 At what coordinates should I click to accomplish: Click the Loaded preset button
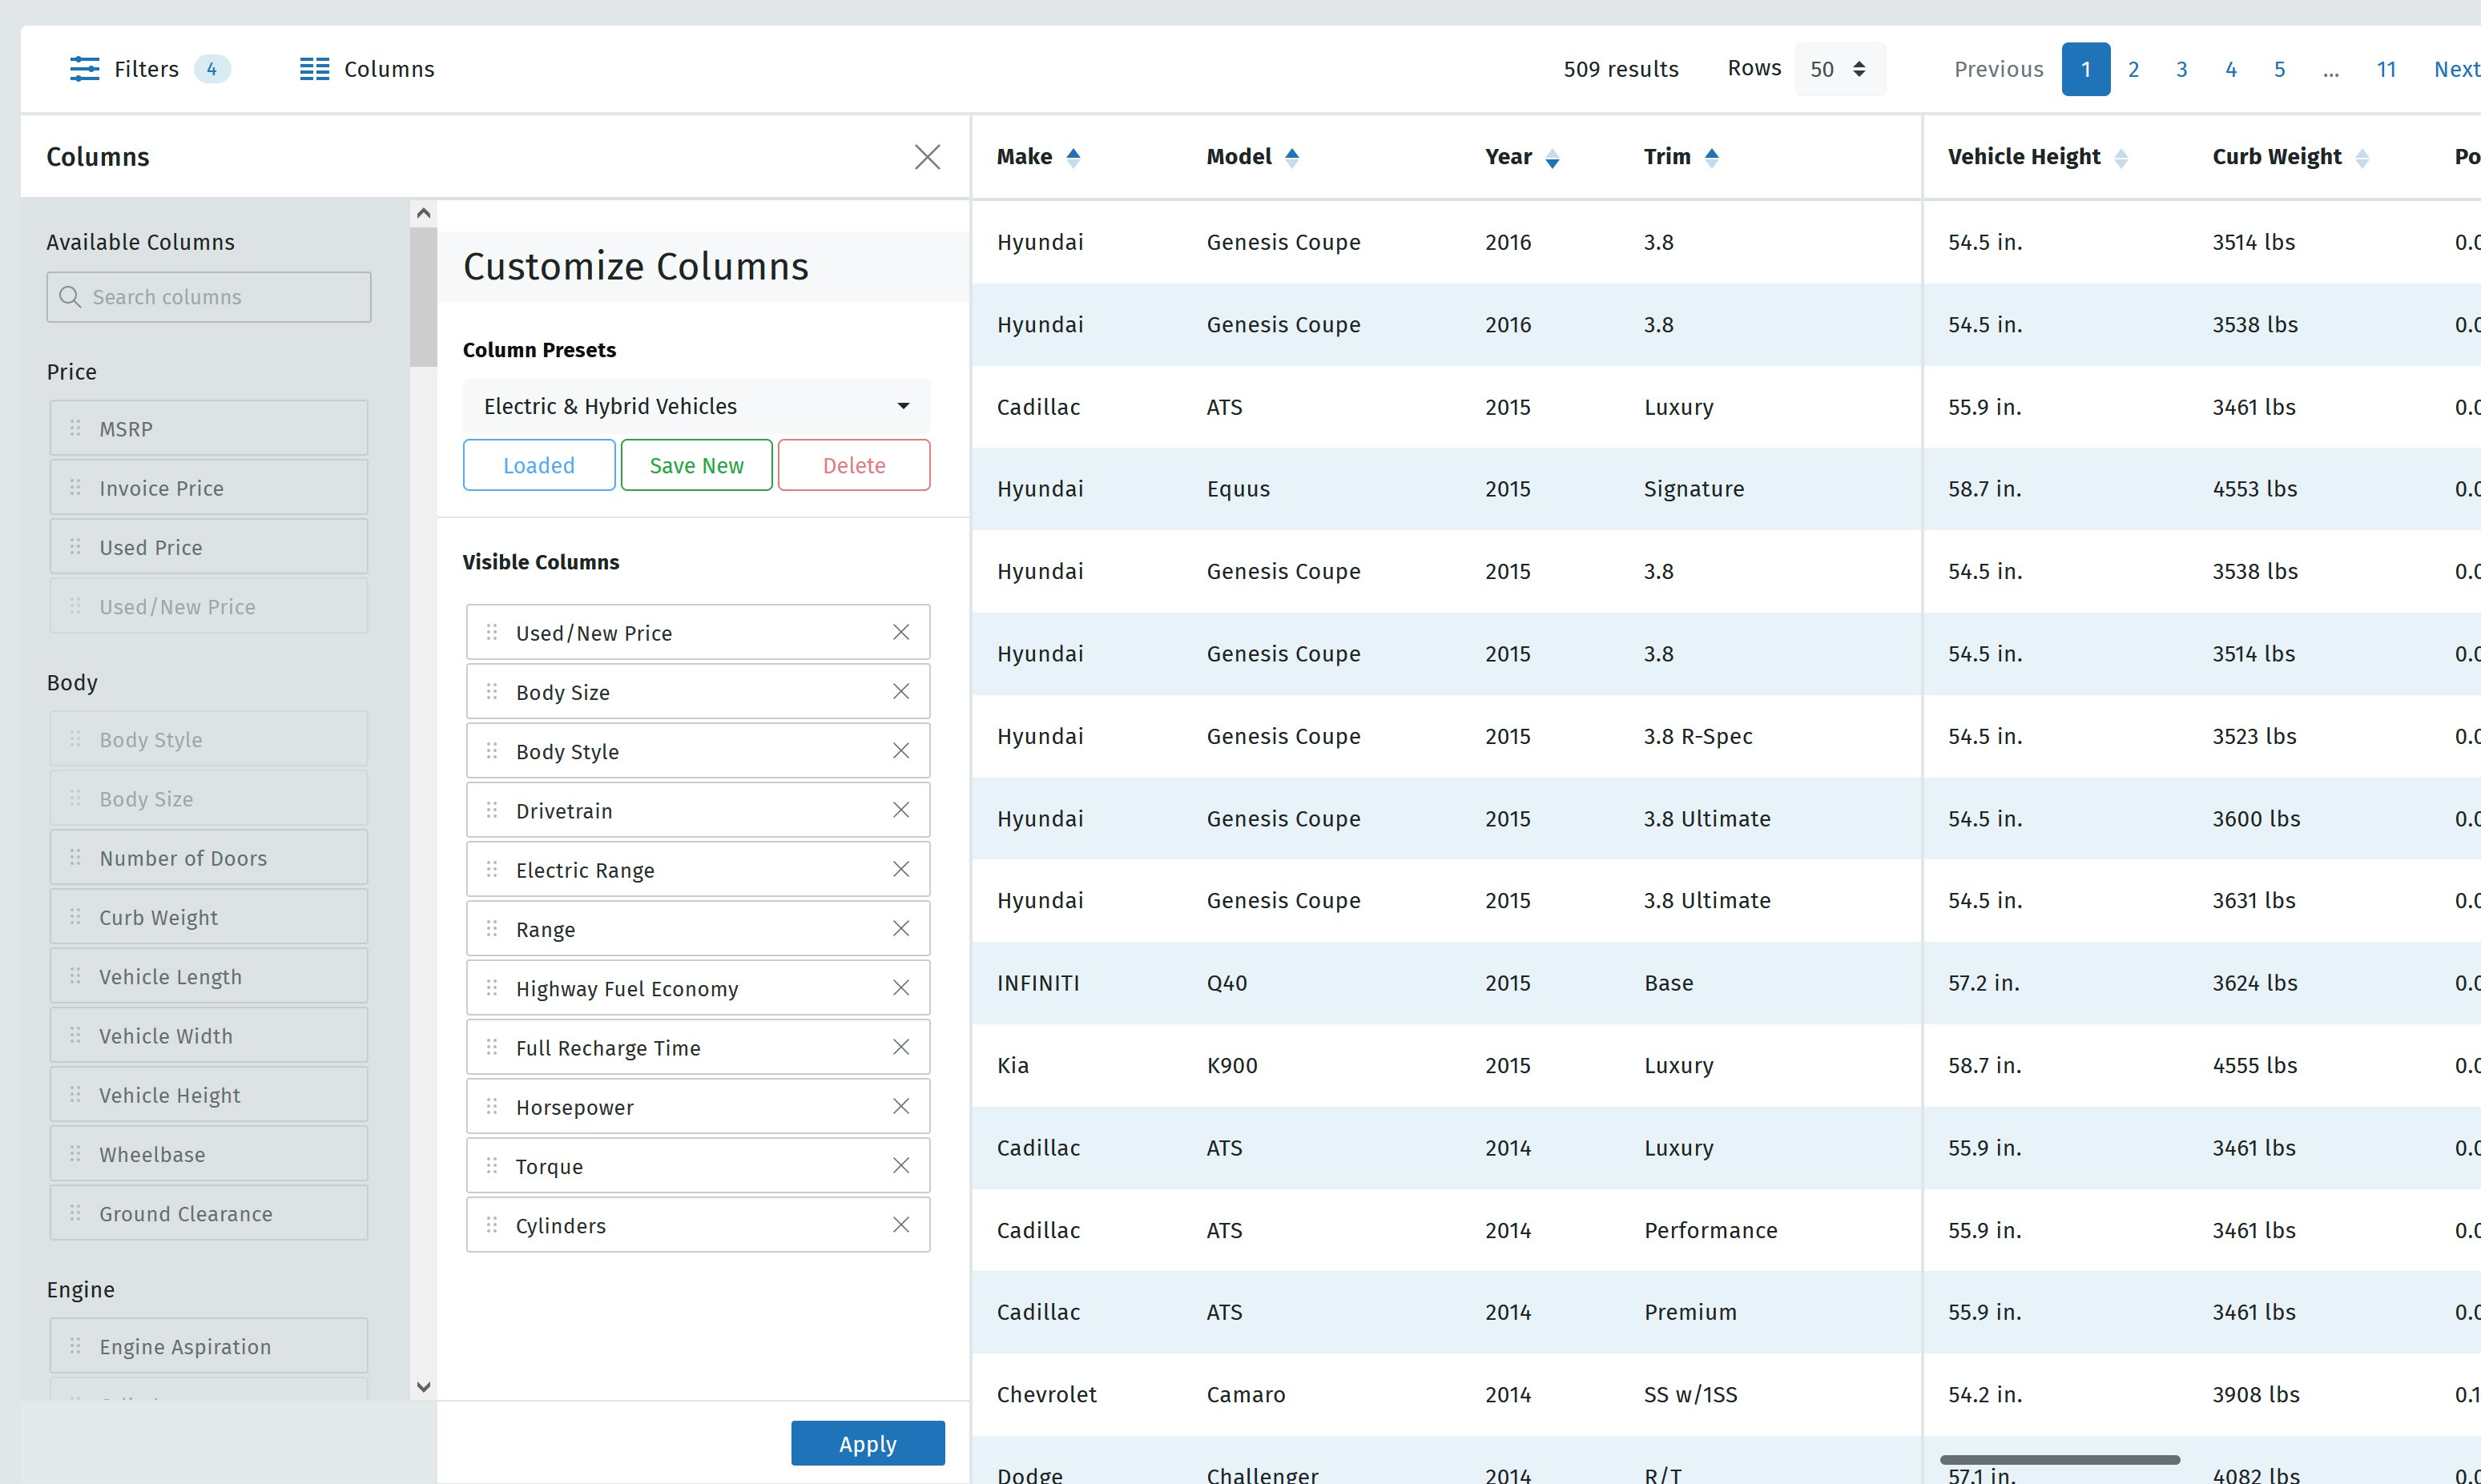pyautogui.click(x=539, y=465)
